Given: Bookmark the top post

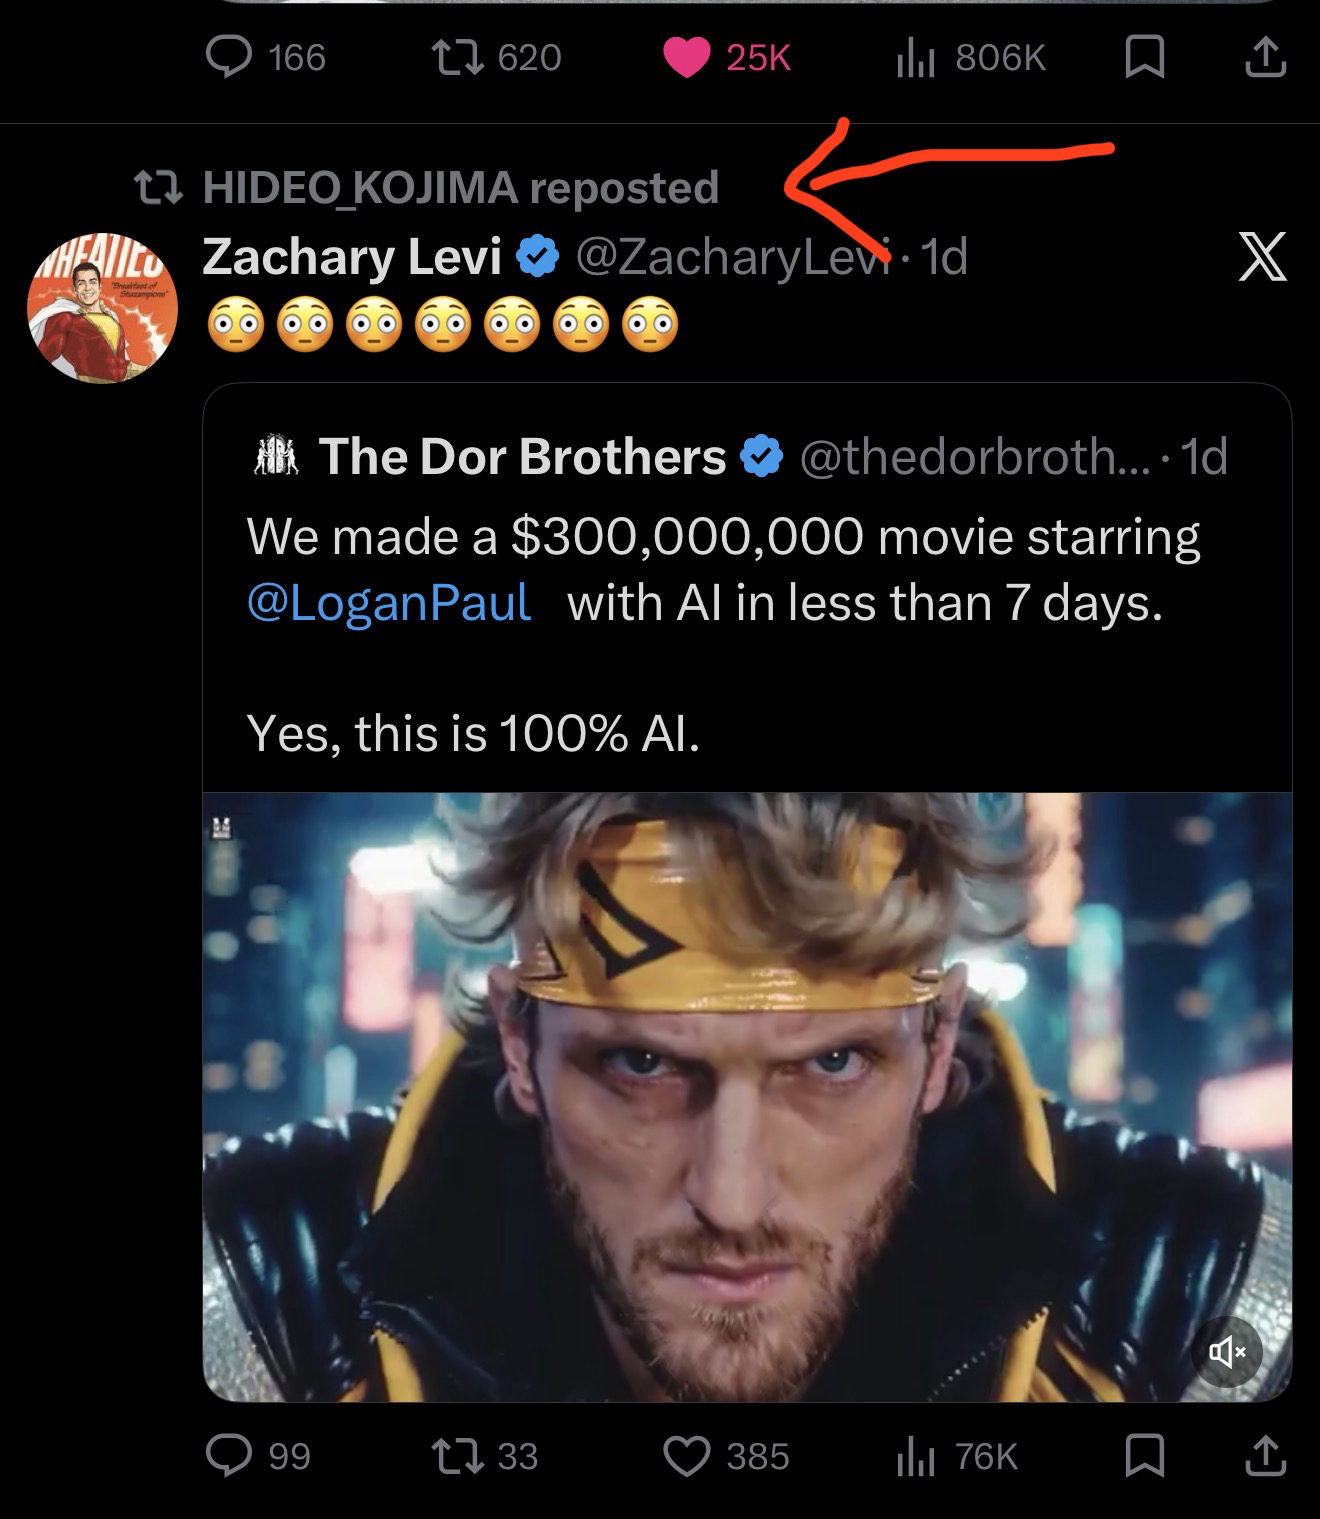Looking at the screenshot, I should tap(1144, 57).
